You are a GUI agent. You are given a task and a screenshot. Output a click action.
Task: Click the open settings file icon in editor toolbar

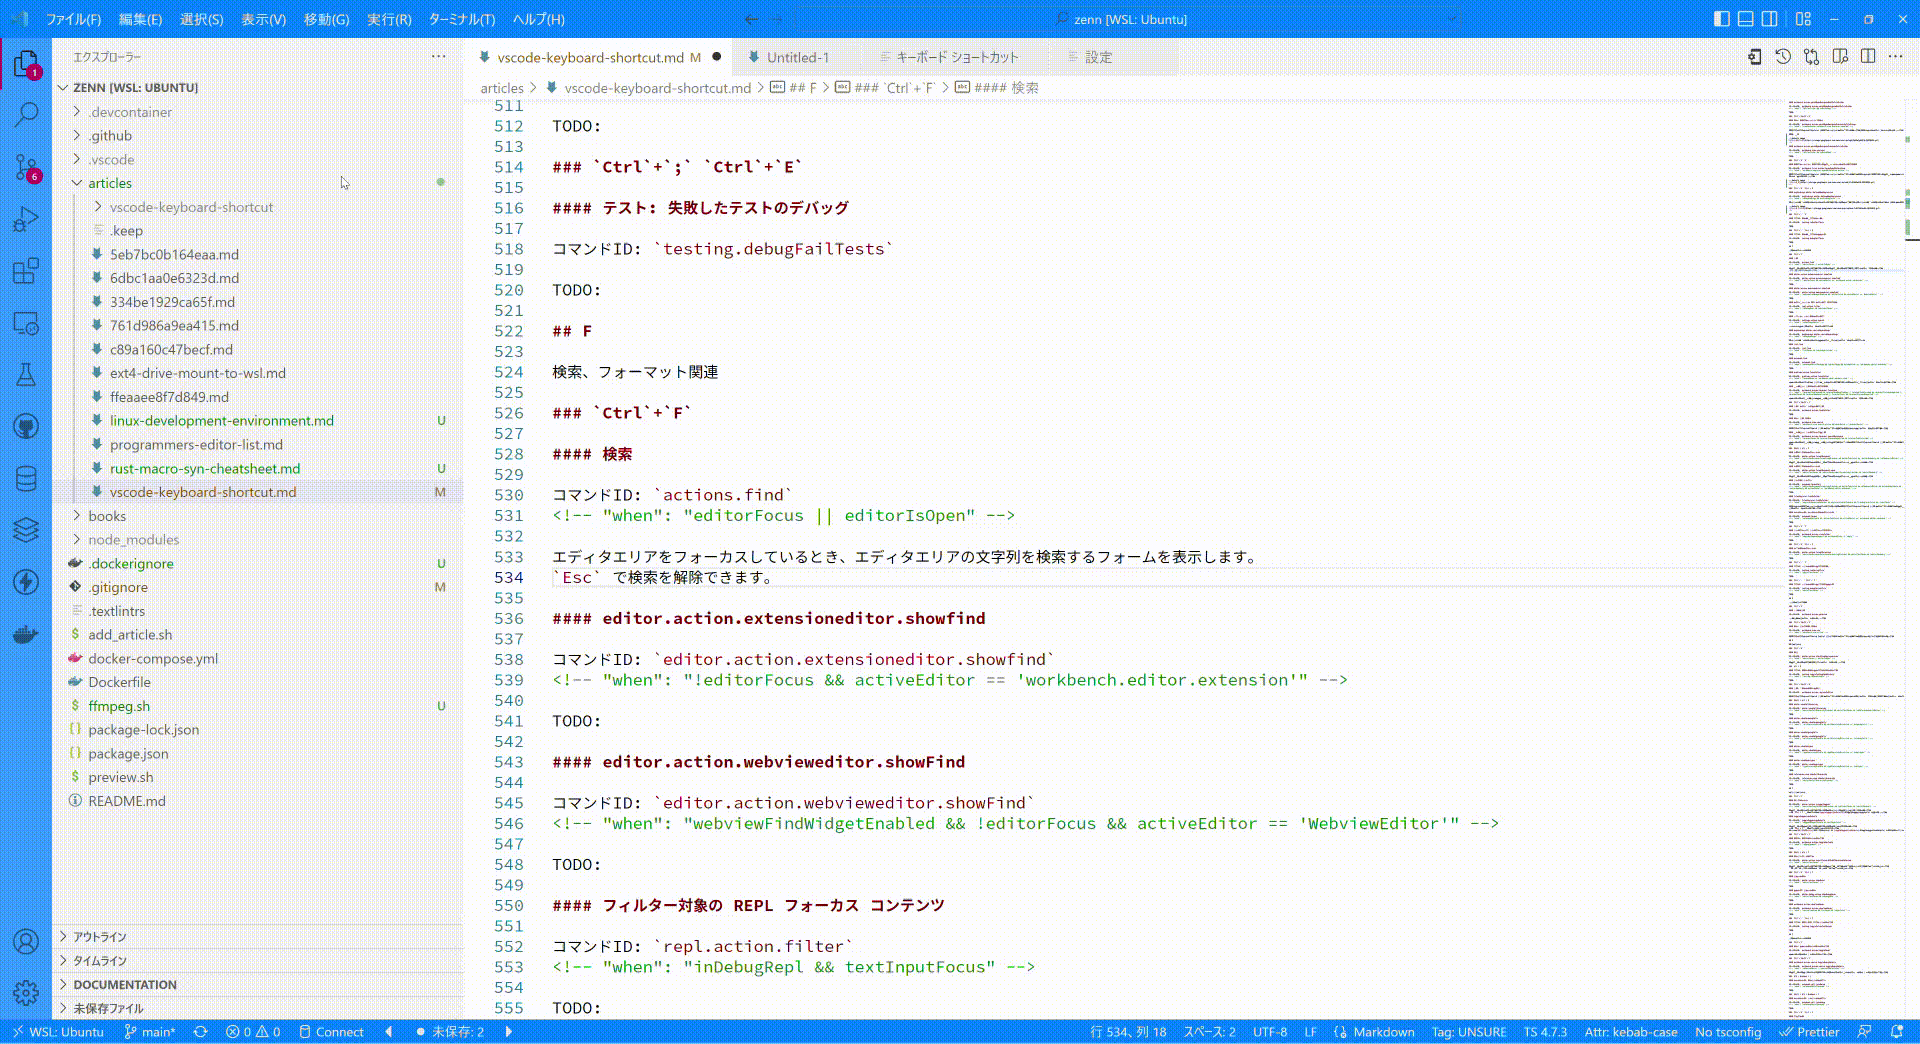click(1755, 57)
